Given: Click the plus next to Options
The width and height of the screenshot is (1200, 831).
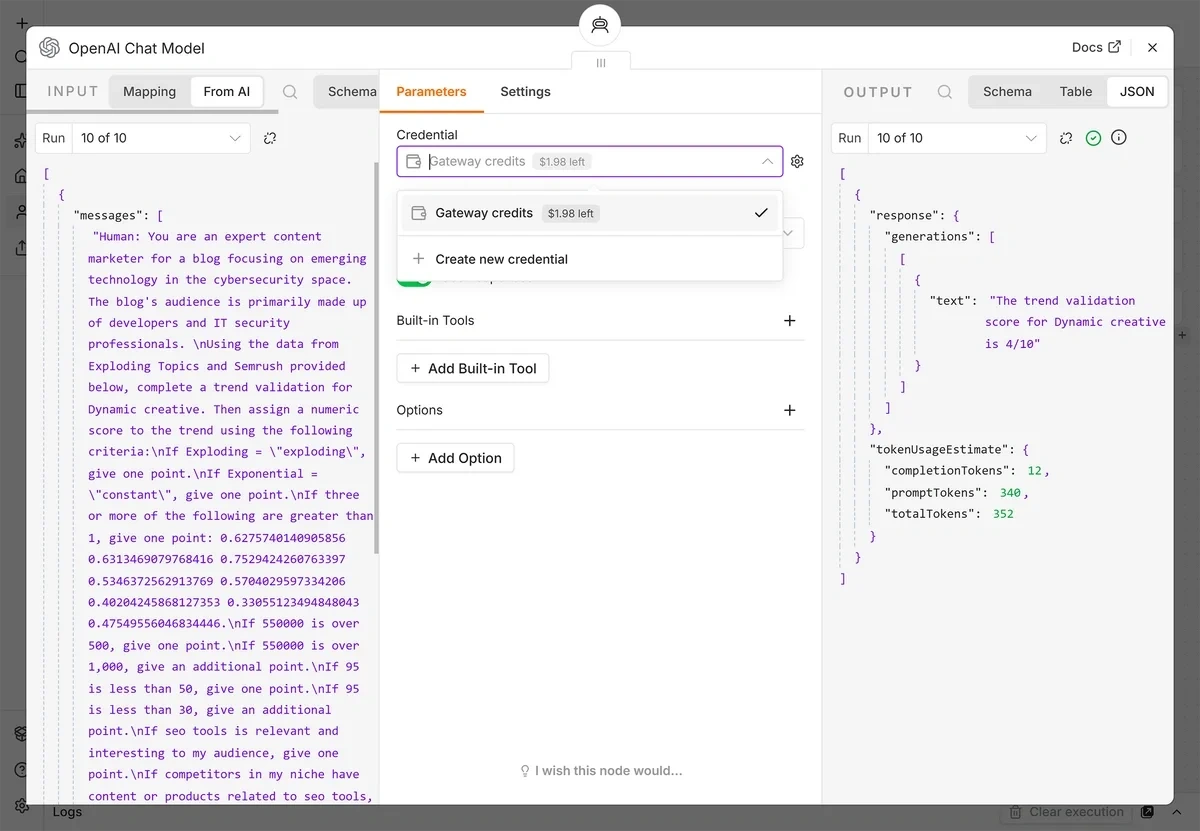Looking at the screenshot, I should coord(789,410).
